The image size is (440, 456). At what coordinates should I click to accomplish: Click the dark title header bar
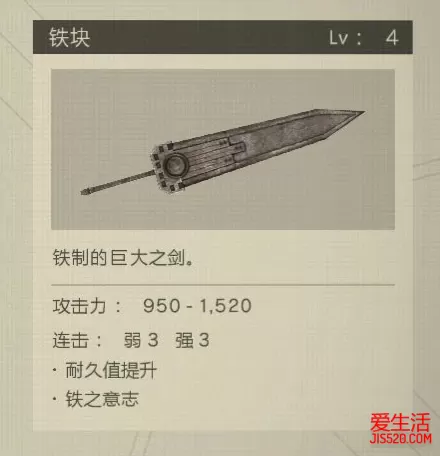pyautogui.click(x=223, y=37)
